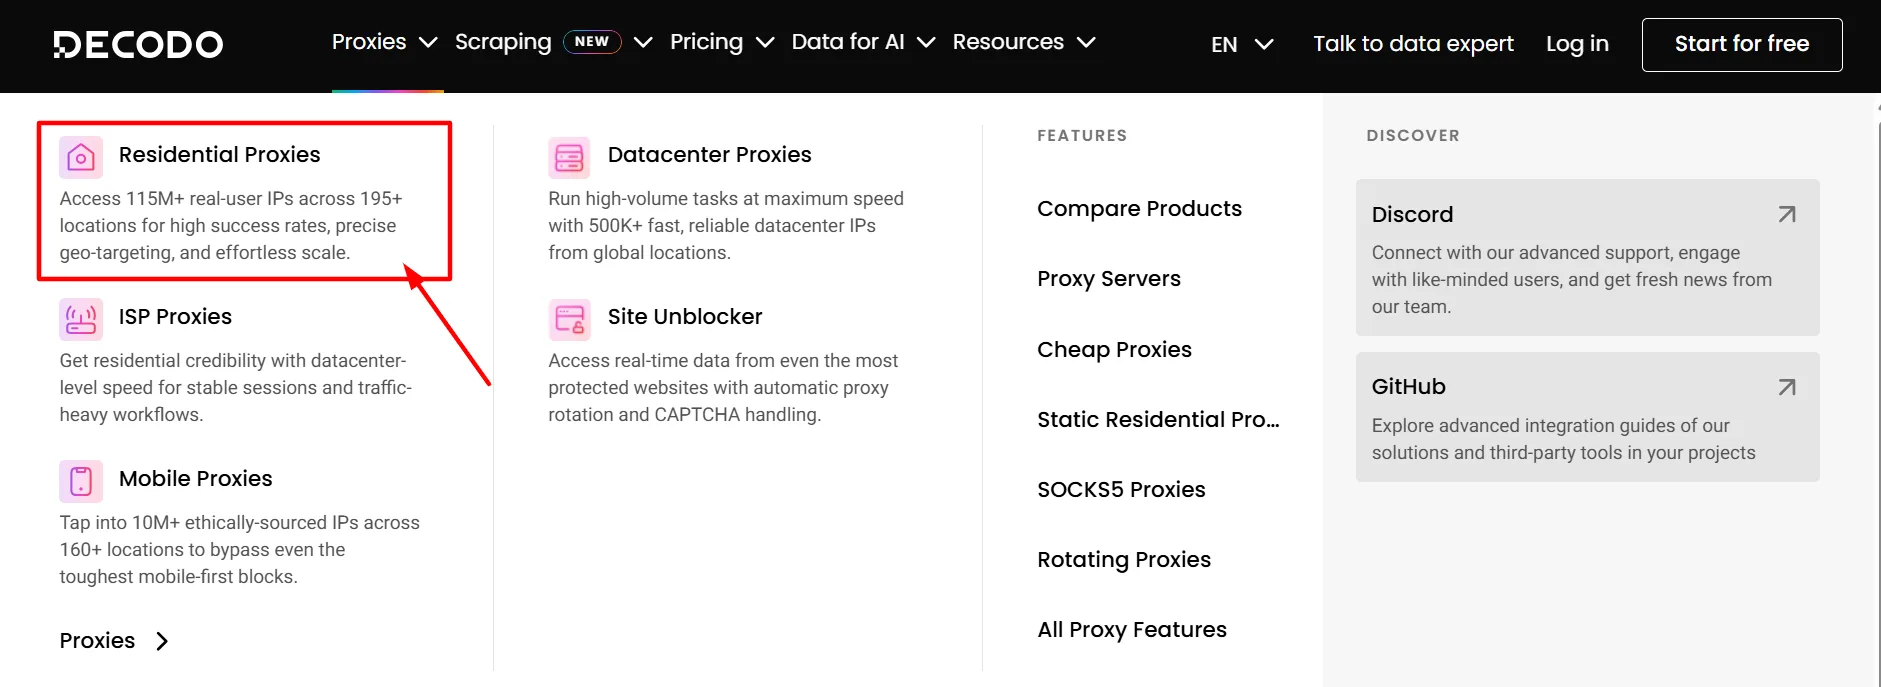Image resolution: width=1881 pixels, height=687 pixels.
Task: Open the Resources menu label
Action: coord(1008,42)
